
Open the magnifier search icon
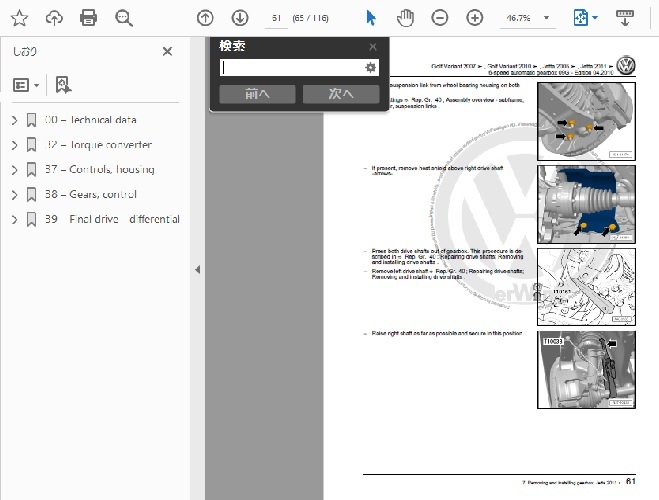124,18
